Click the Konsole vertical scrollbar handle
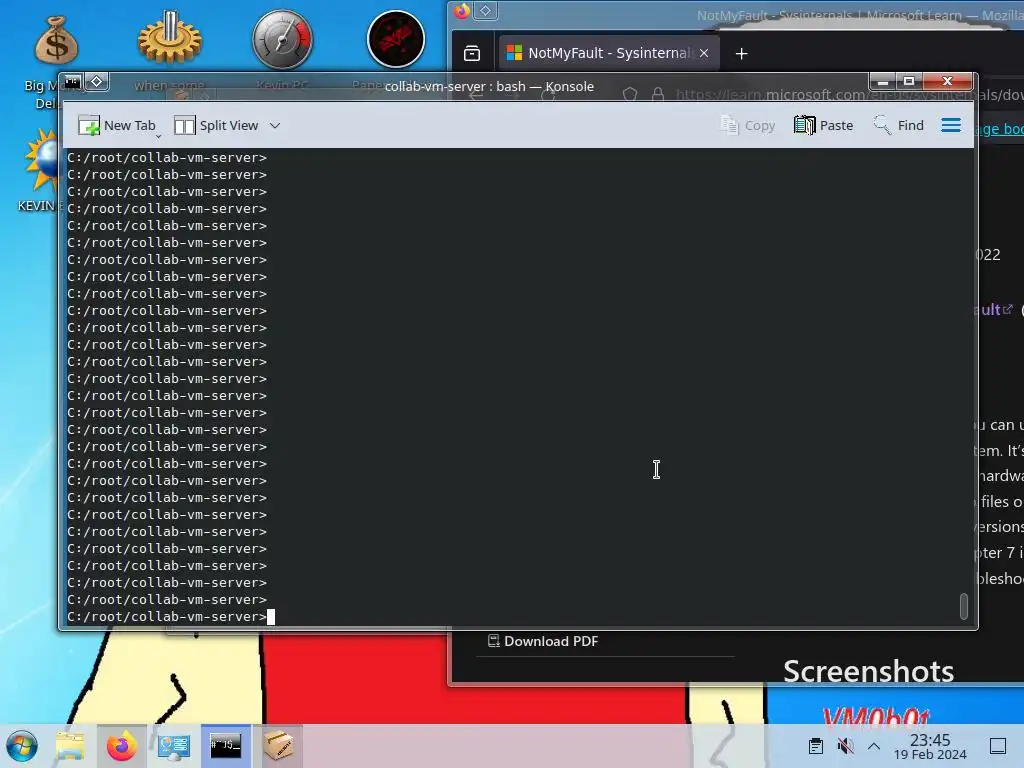 pos(963,605)
